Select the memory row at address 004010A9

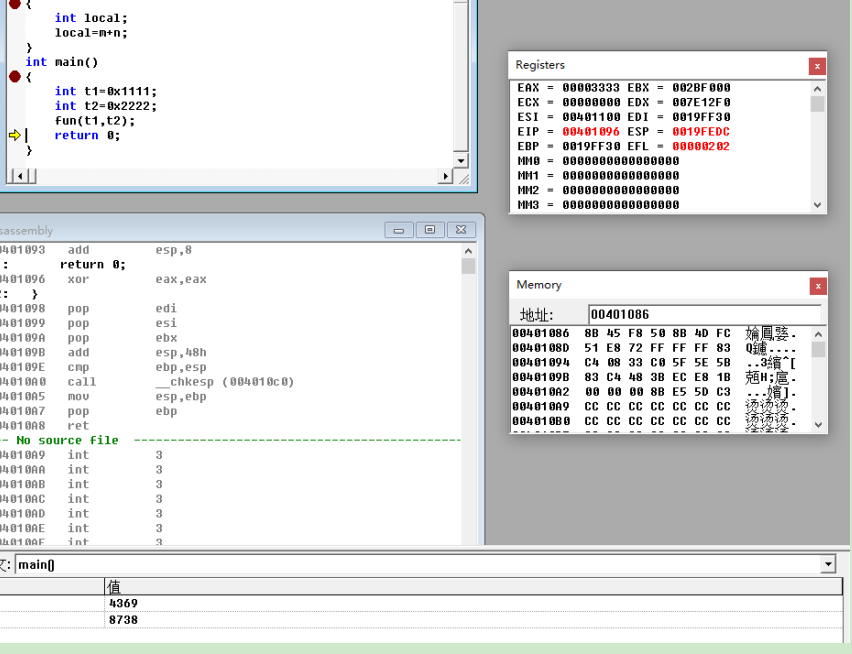tap(654, 407)
